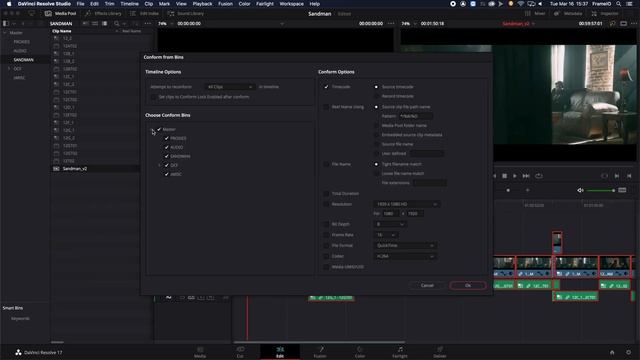640x360 pixels.
Task: Click the Ok button in Conform dialog
Action: [x=468, y=285]
